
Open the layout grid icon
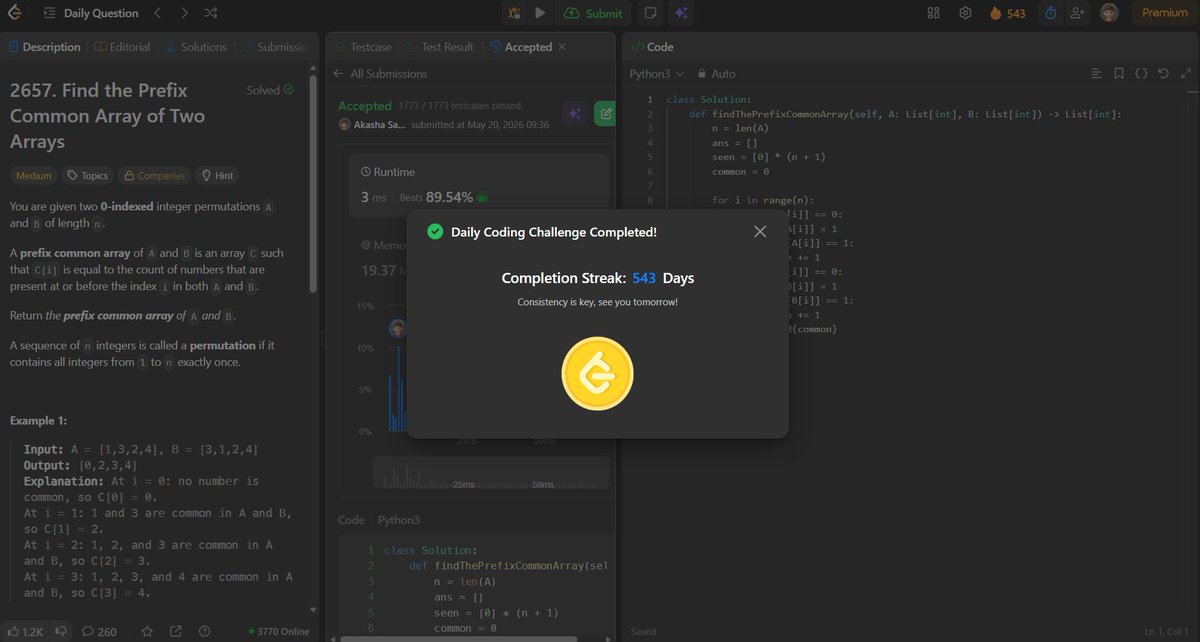[934, 13]
